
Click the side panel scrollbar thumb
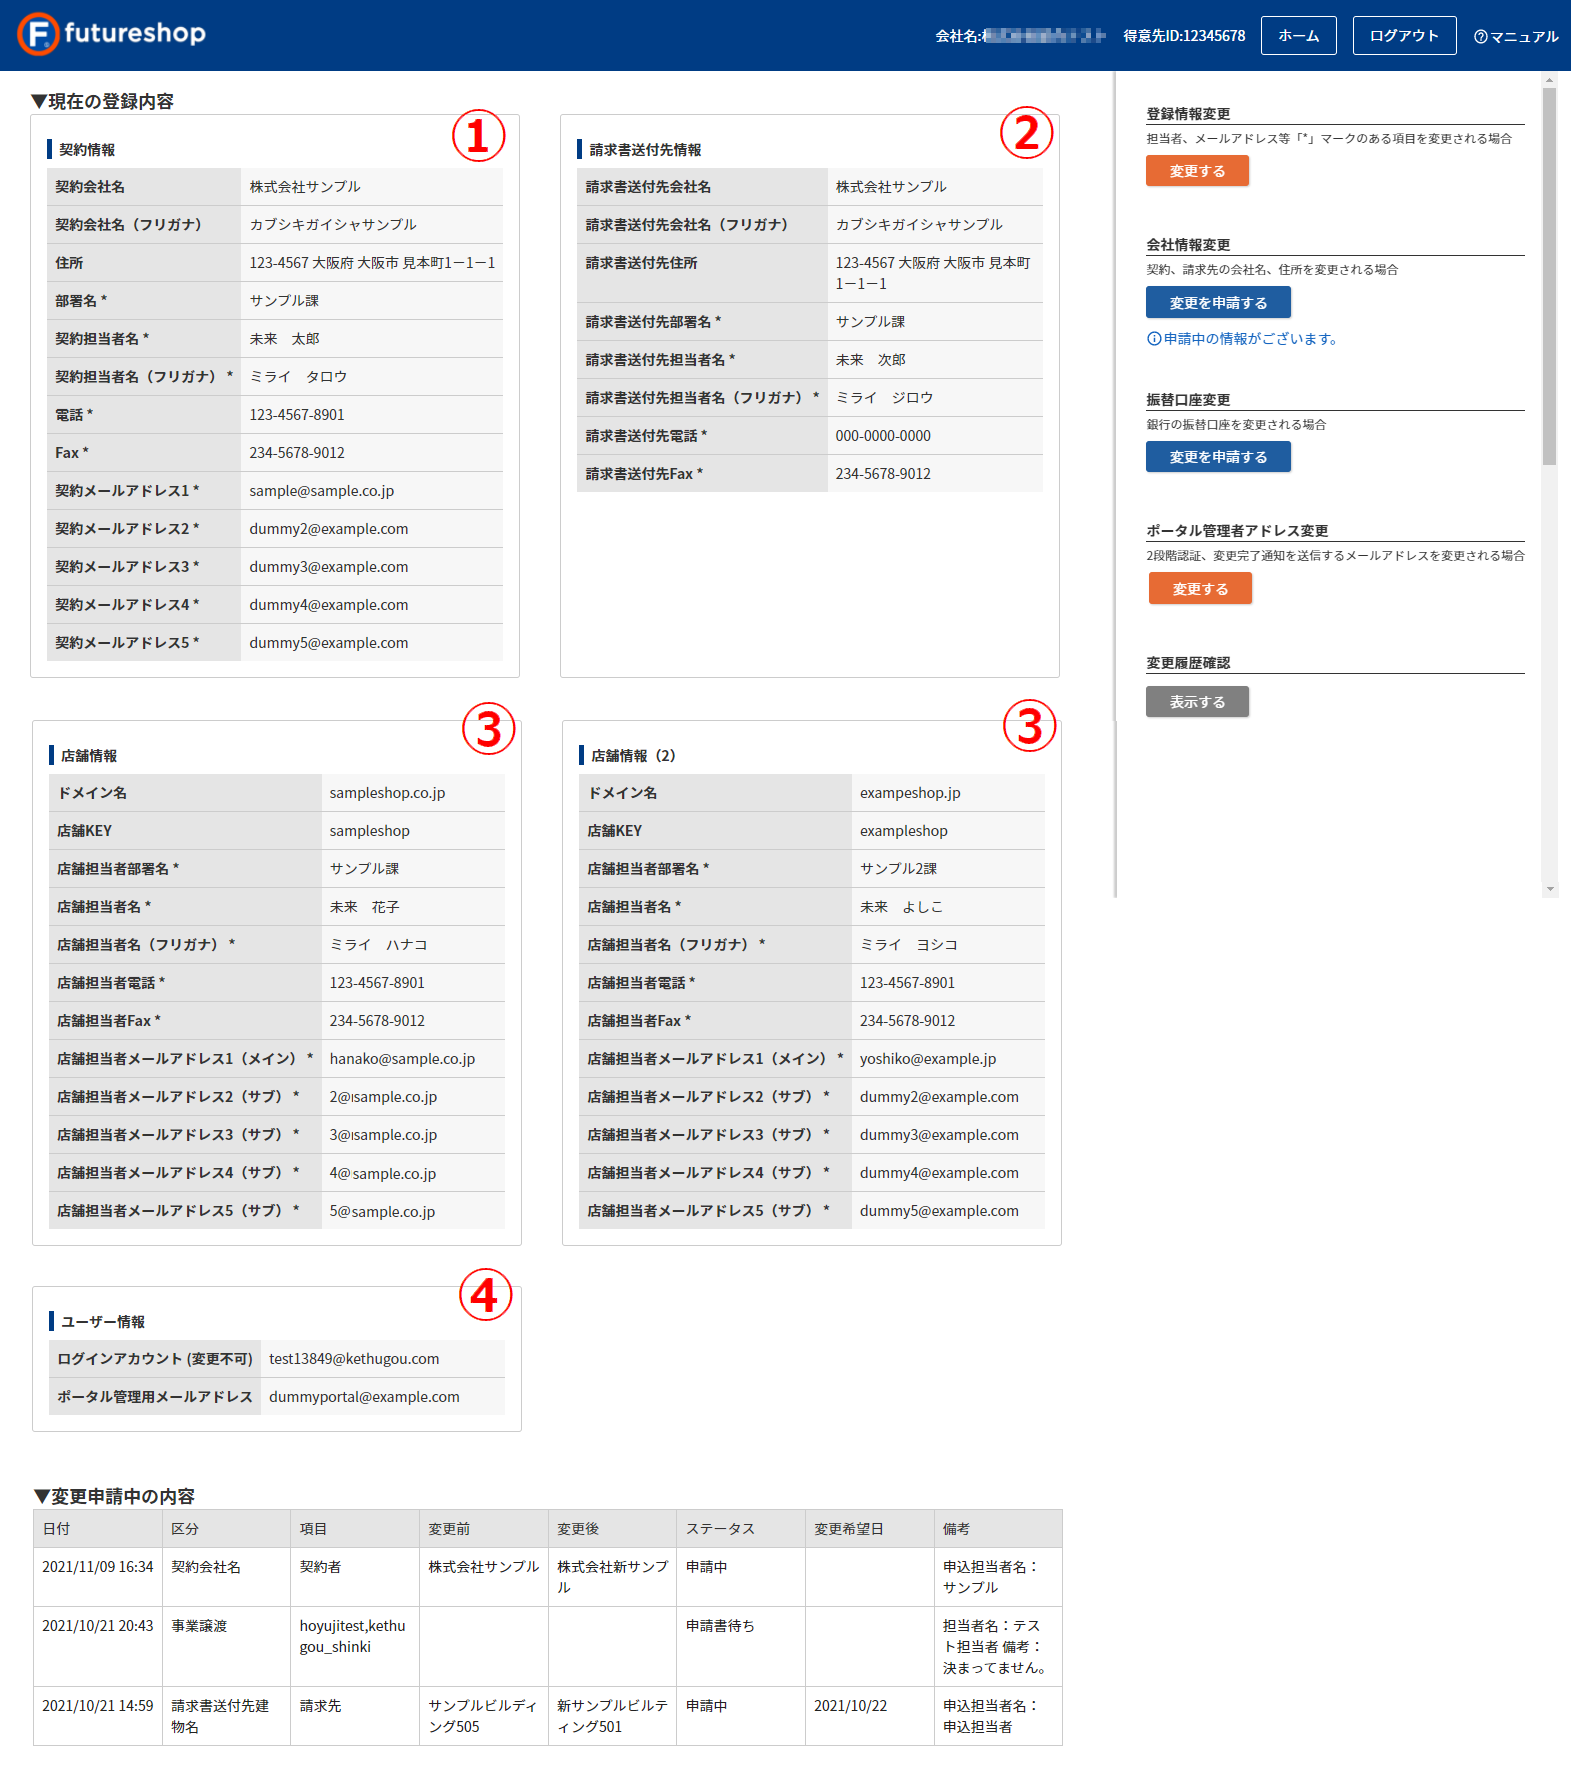point(1549,277)
